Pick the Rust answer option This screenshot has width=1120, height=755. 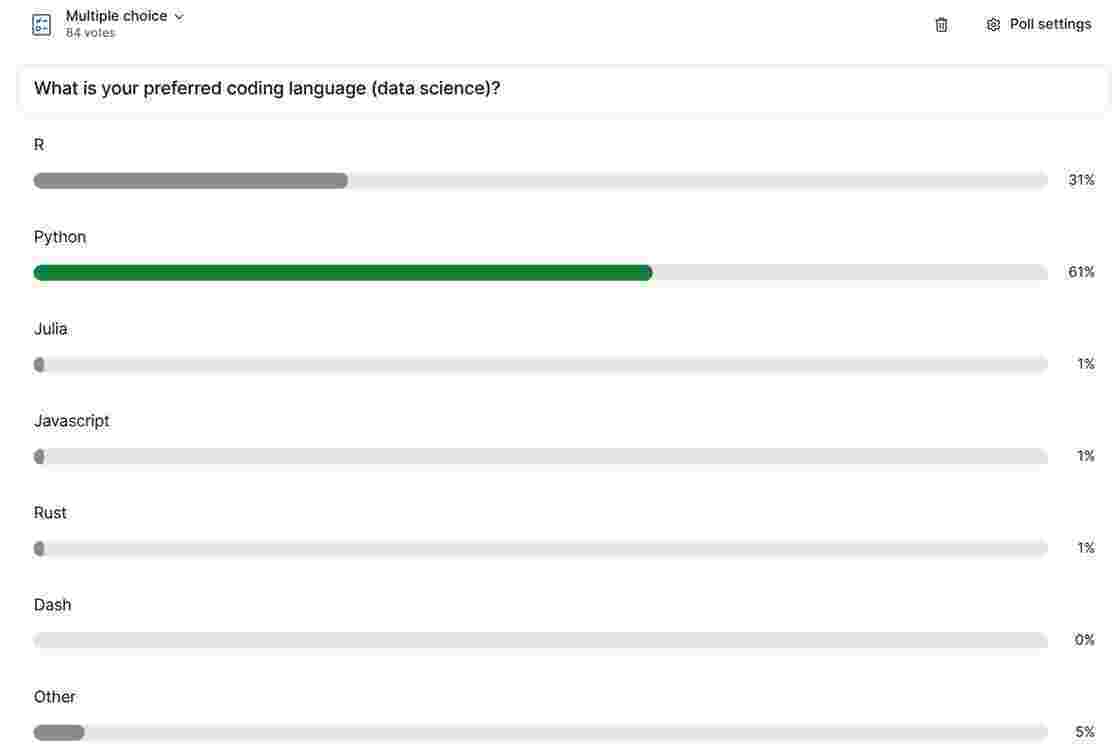coord(50,513)
